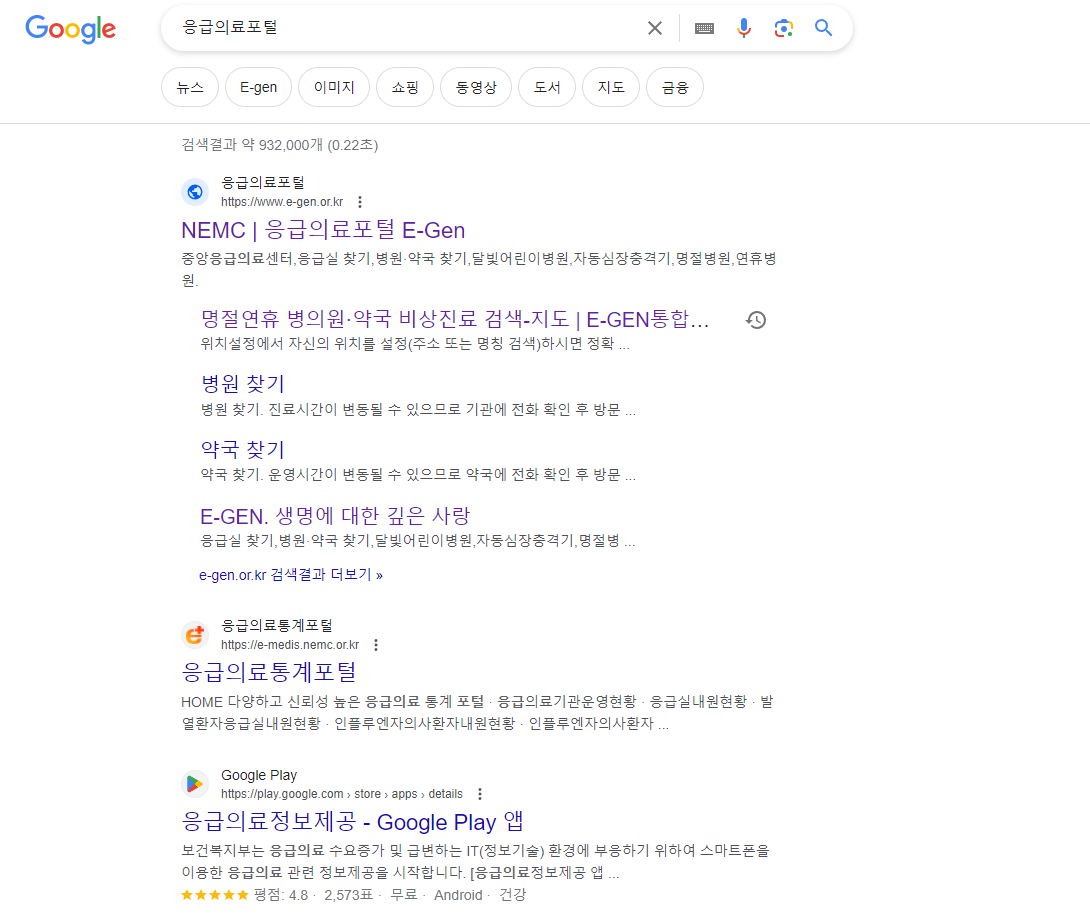Click the 응급의료포털 site name above the first result

(x=263, y=183)
